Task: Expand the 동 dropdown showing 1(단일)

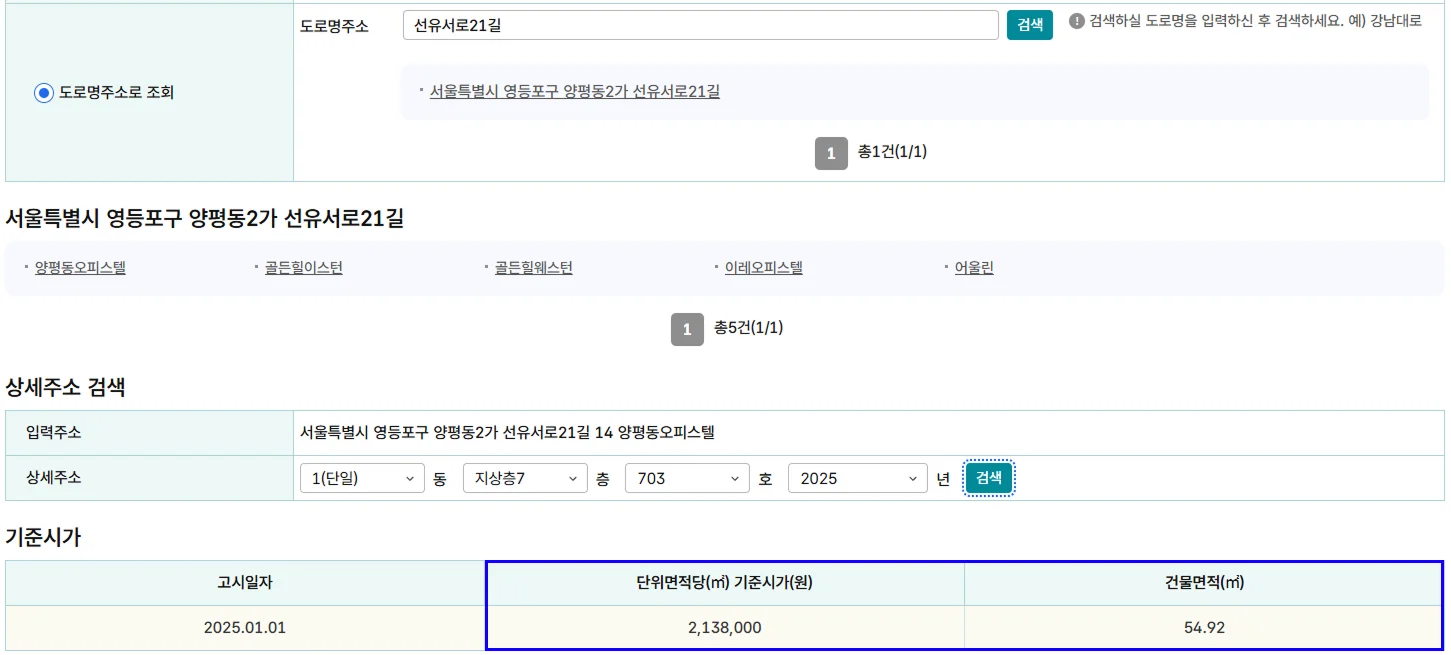Action: 362,479
